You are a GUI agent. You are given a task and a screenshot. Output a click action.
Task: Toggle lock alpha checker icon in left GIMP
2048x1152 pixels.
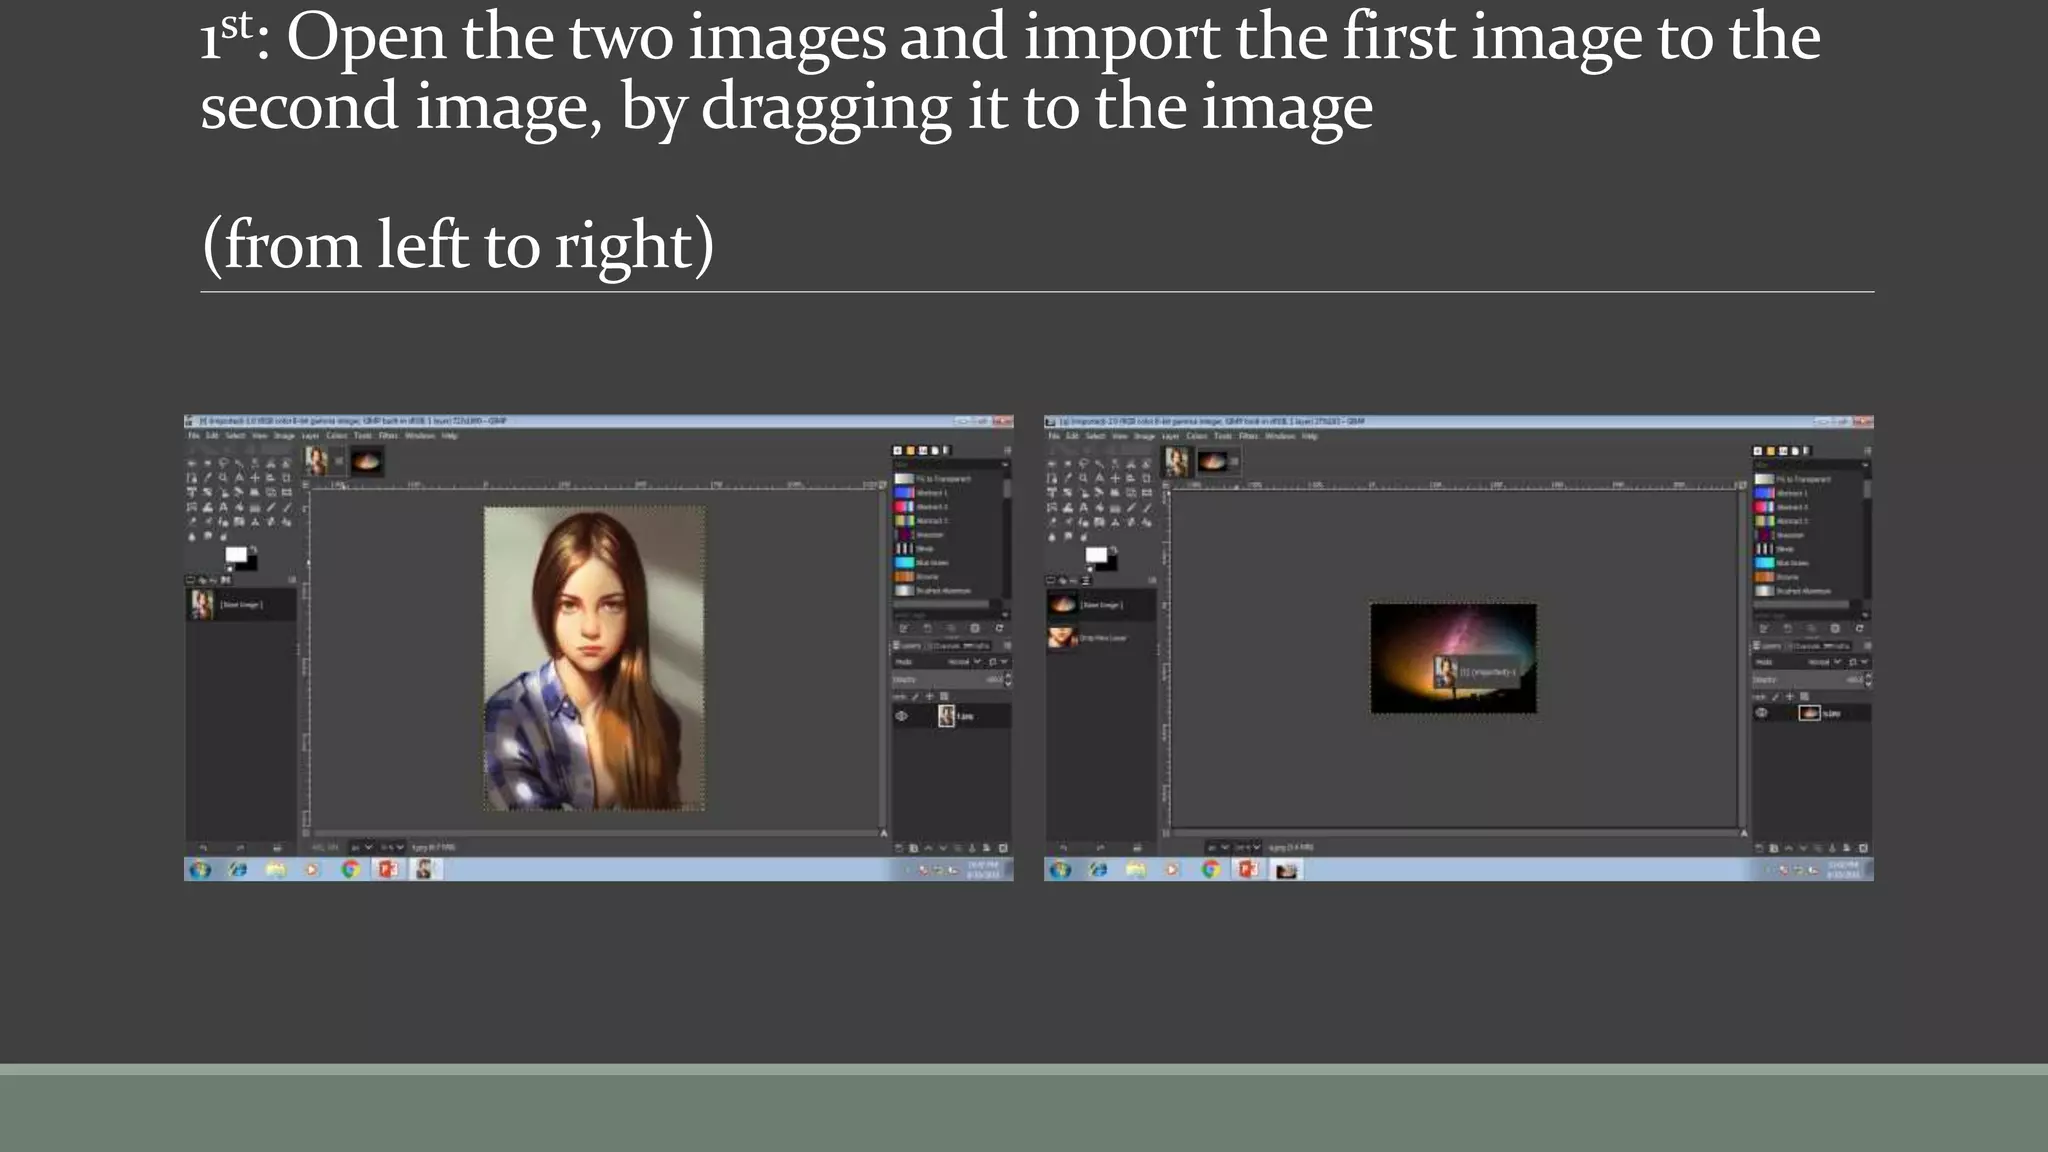click(x=944, y=697)
